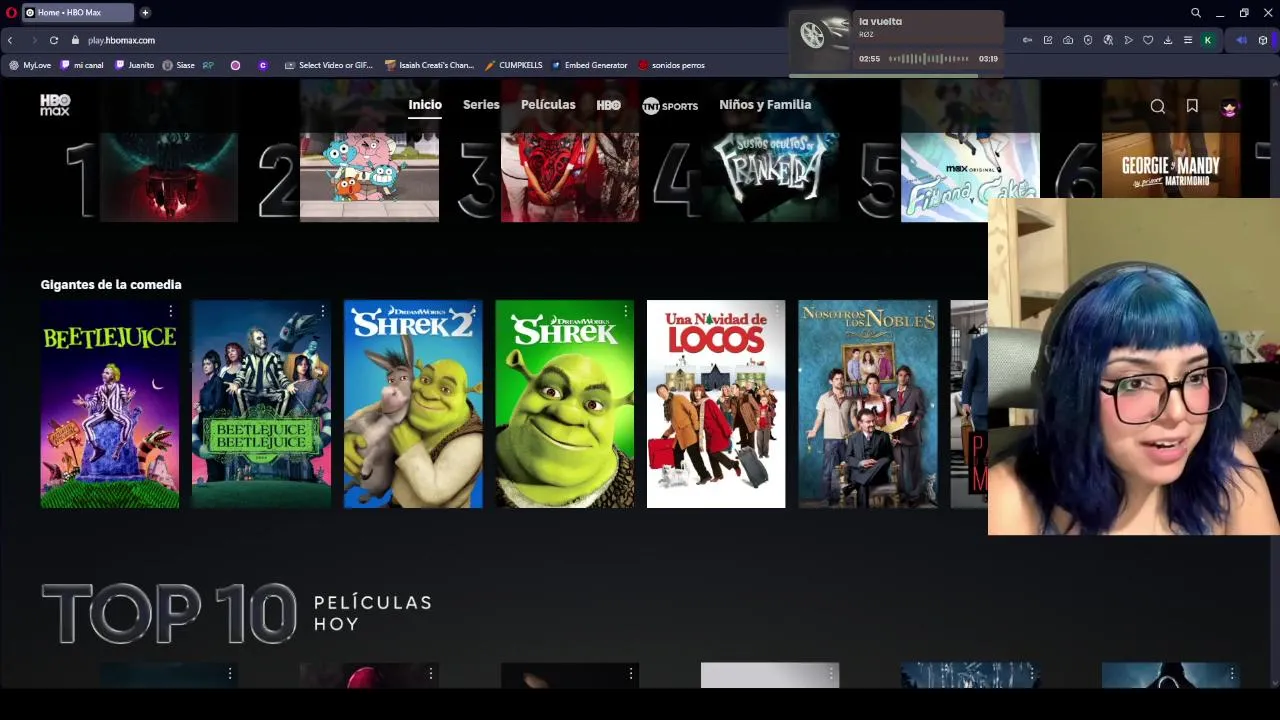The height and width of the screenshot is (720, 1280).
Task: Open My List bookmark icon
Action: click(1192, 106)
